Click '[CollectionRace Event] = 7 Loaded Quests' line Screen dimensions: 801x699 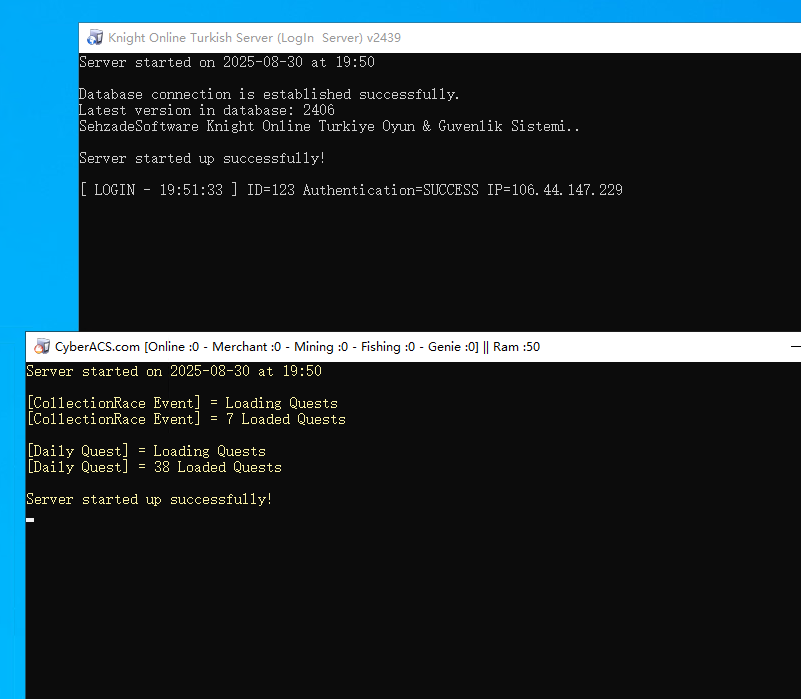click(x=186, y=420)
